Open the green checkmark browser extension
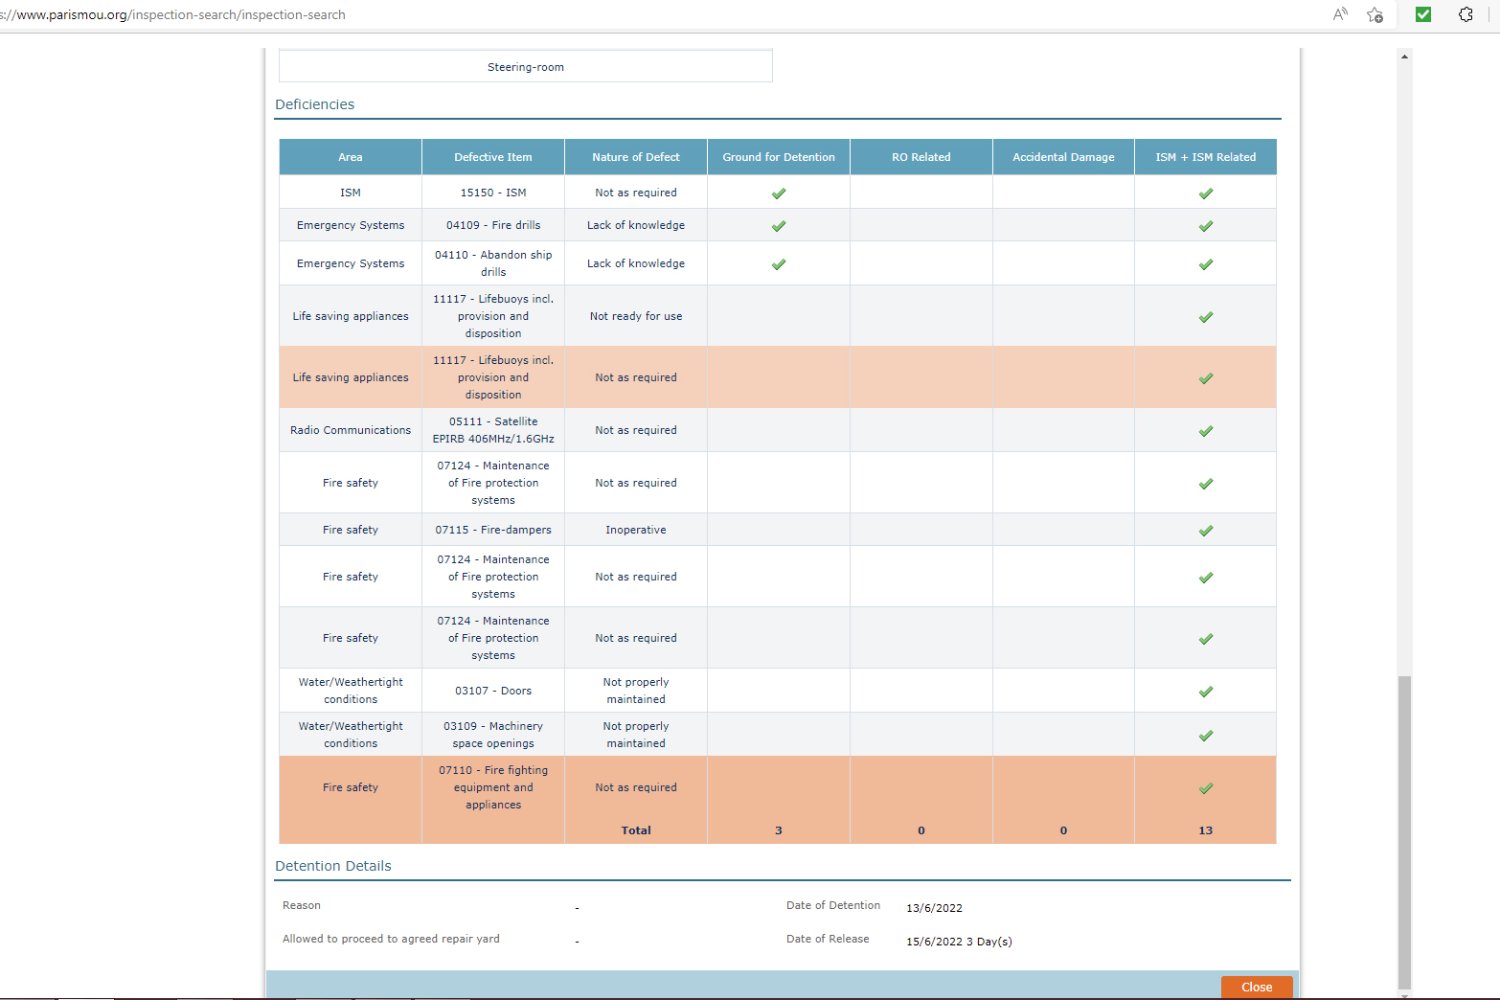 tap(1423, 14)
